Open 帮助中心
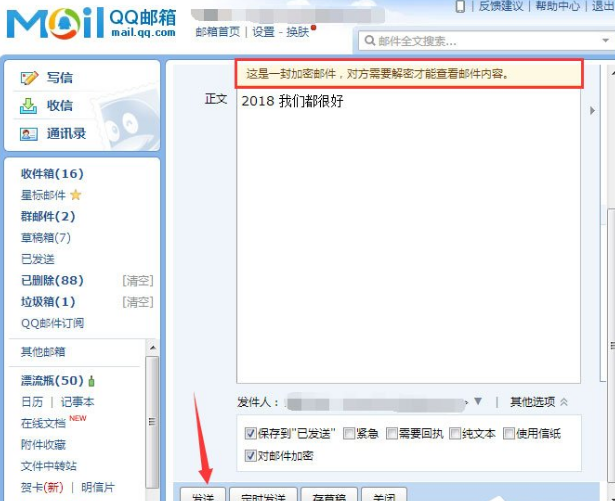This screenshot has height=501, width=615. point(558,6)
